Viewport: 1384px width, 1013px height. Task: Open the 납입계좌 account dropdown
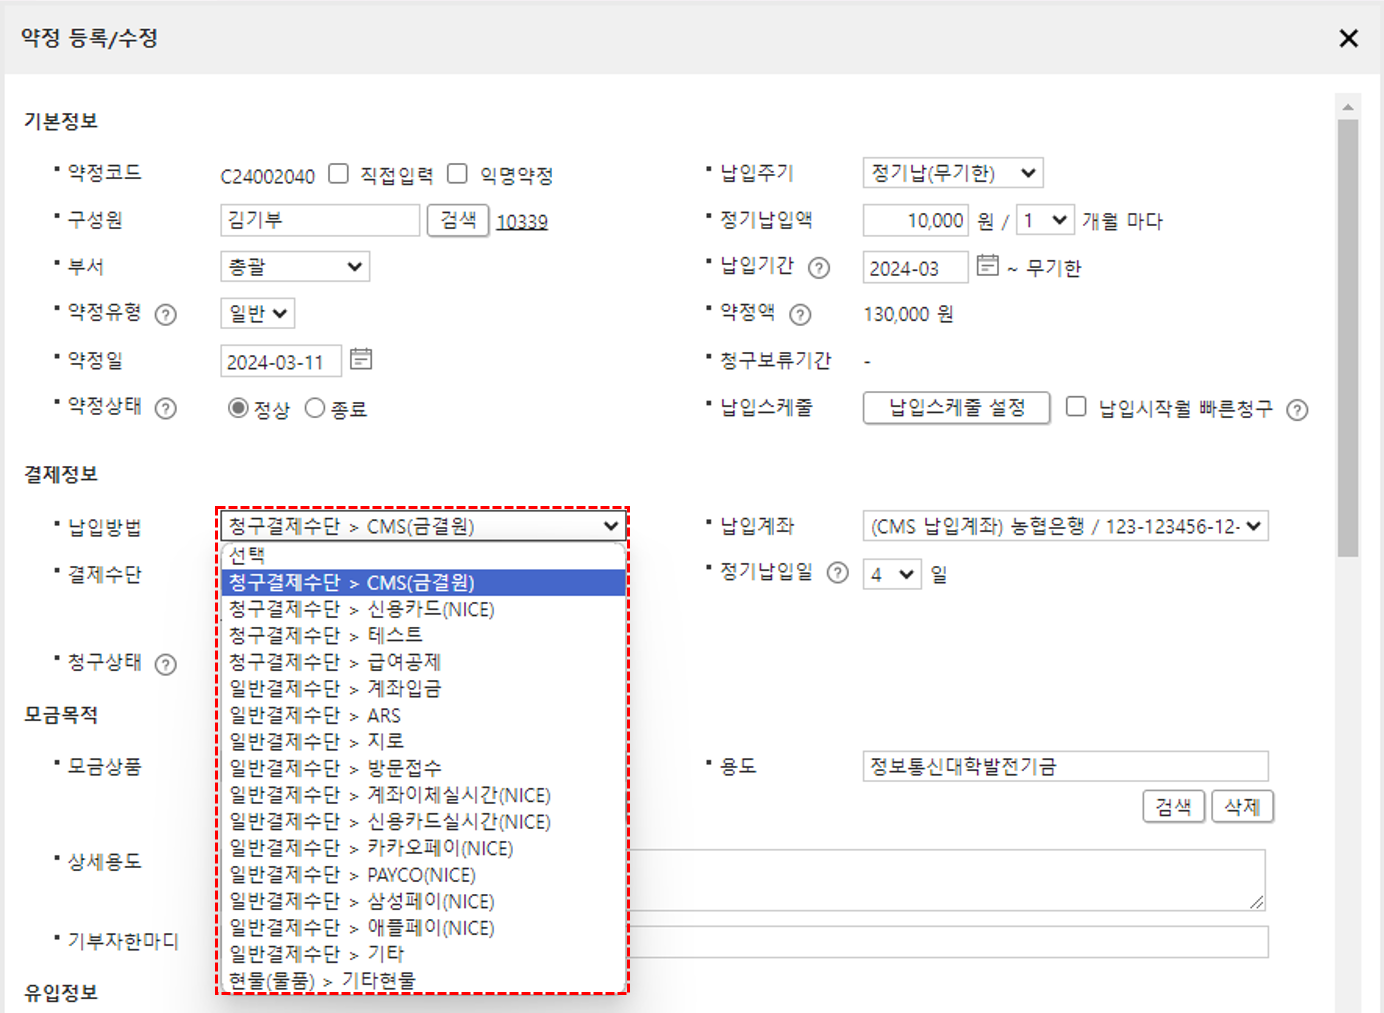[x=1065, y=526]
